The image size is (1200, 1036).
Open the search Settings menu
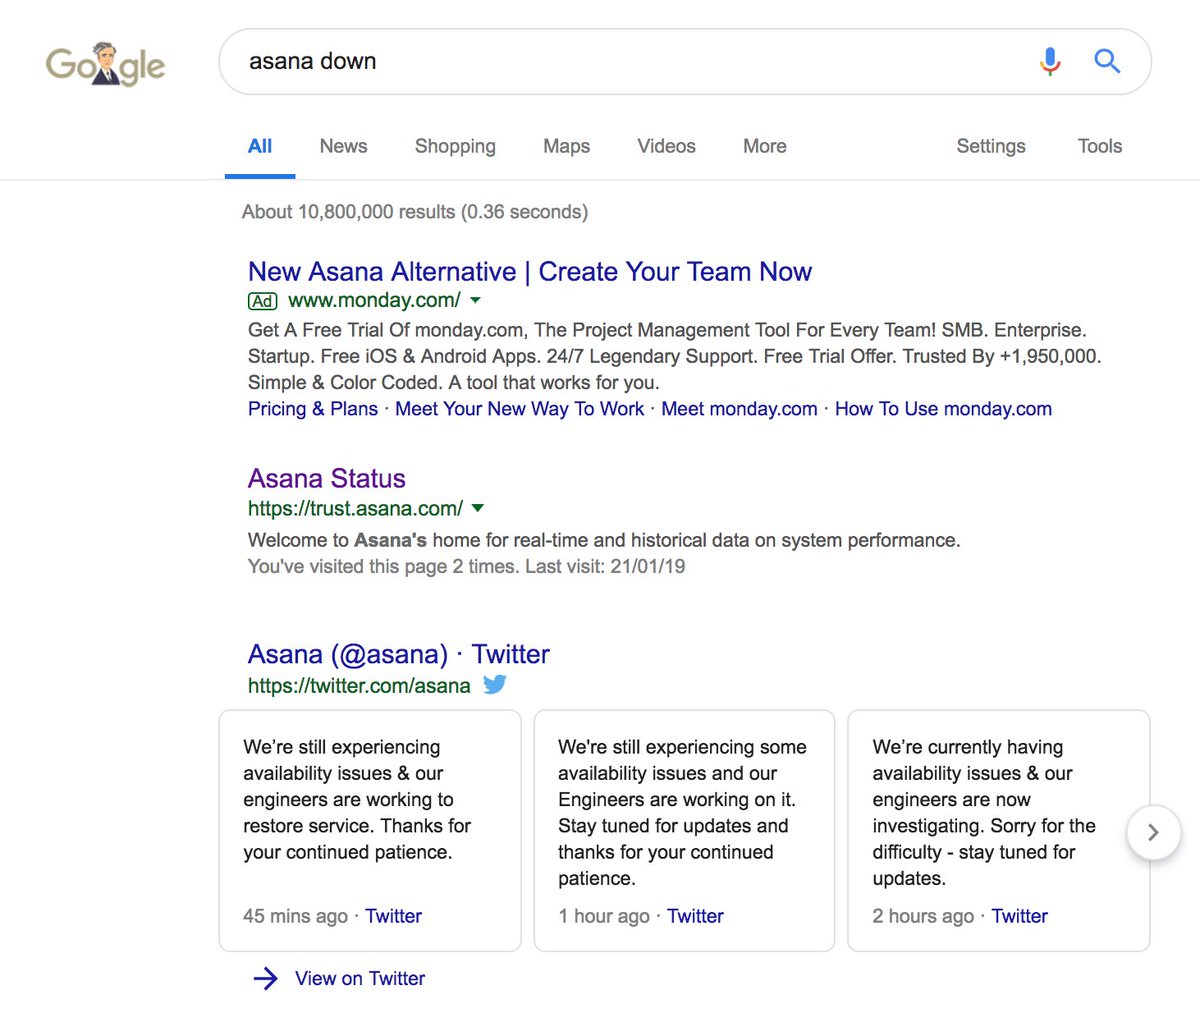point(990,146)
